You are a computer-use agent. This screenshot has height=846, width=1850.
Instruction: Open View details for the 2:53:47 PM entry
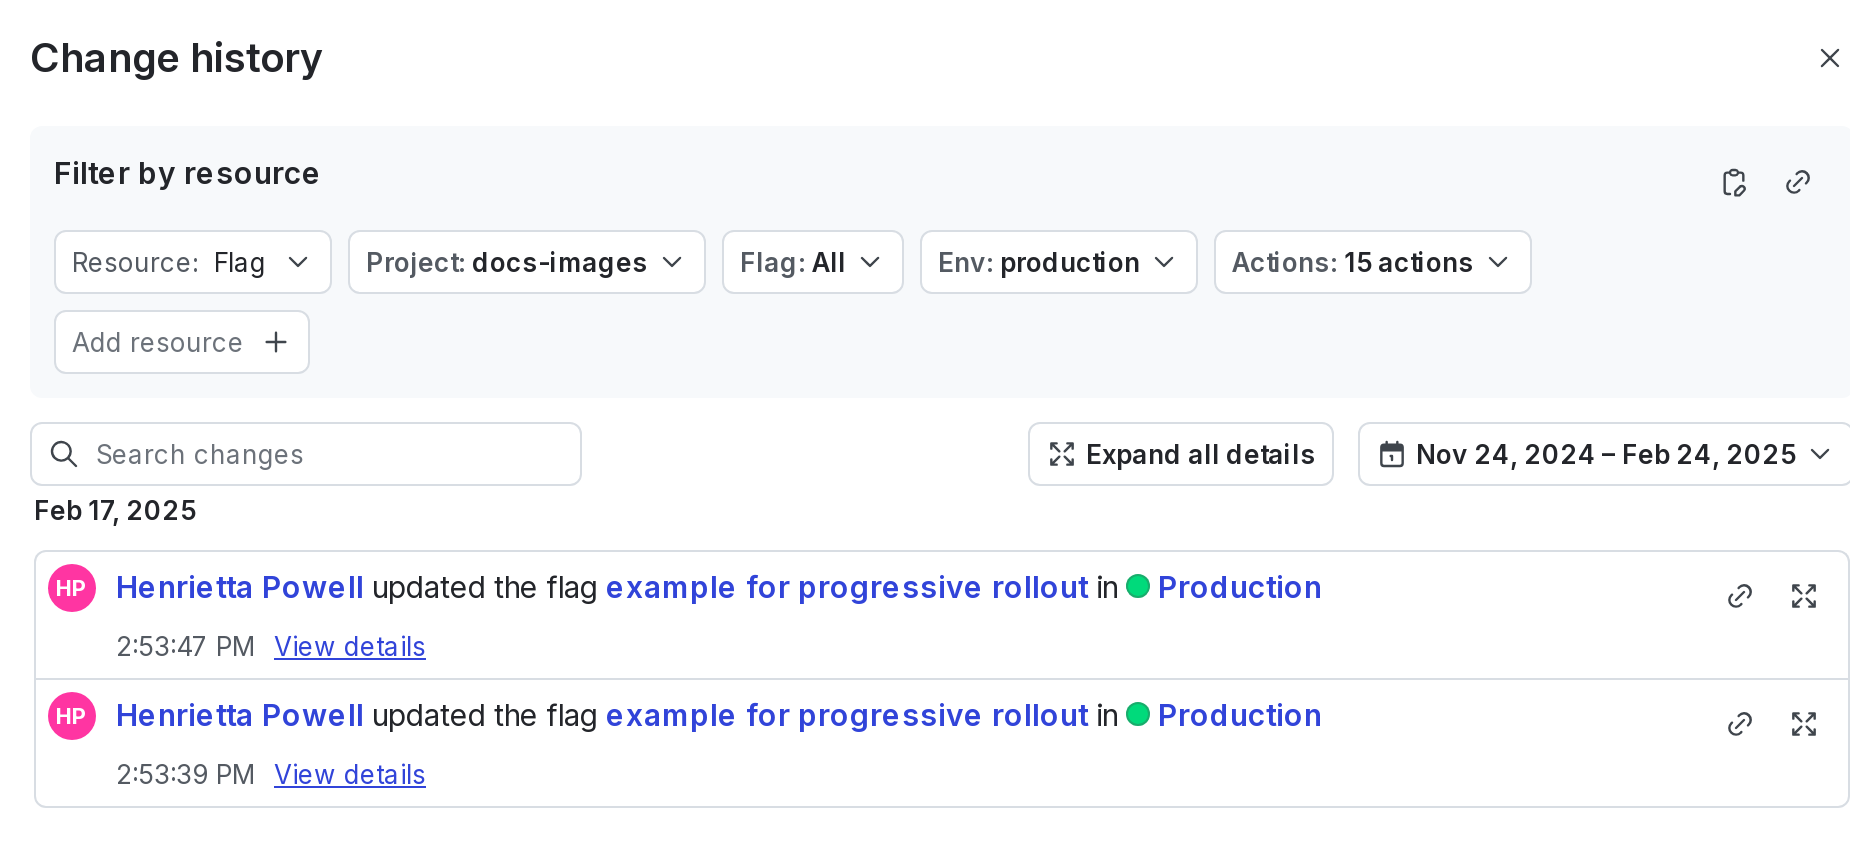pos(350,647)
